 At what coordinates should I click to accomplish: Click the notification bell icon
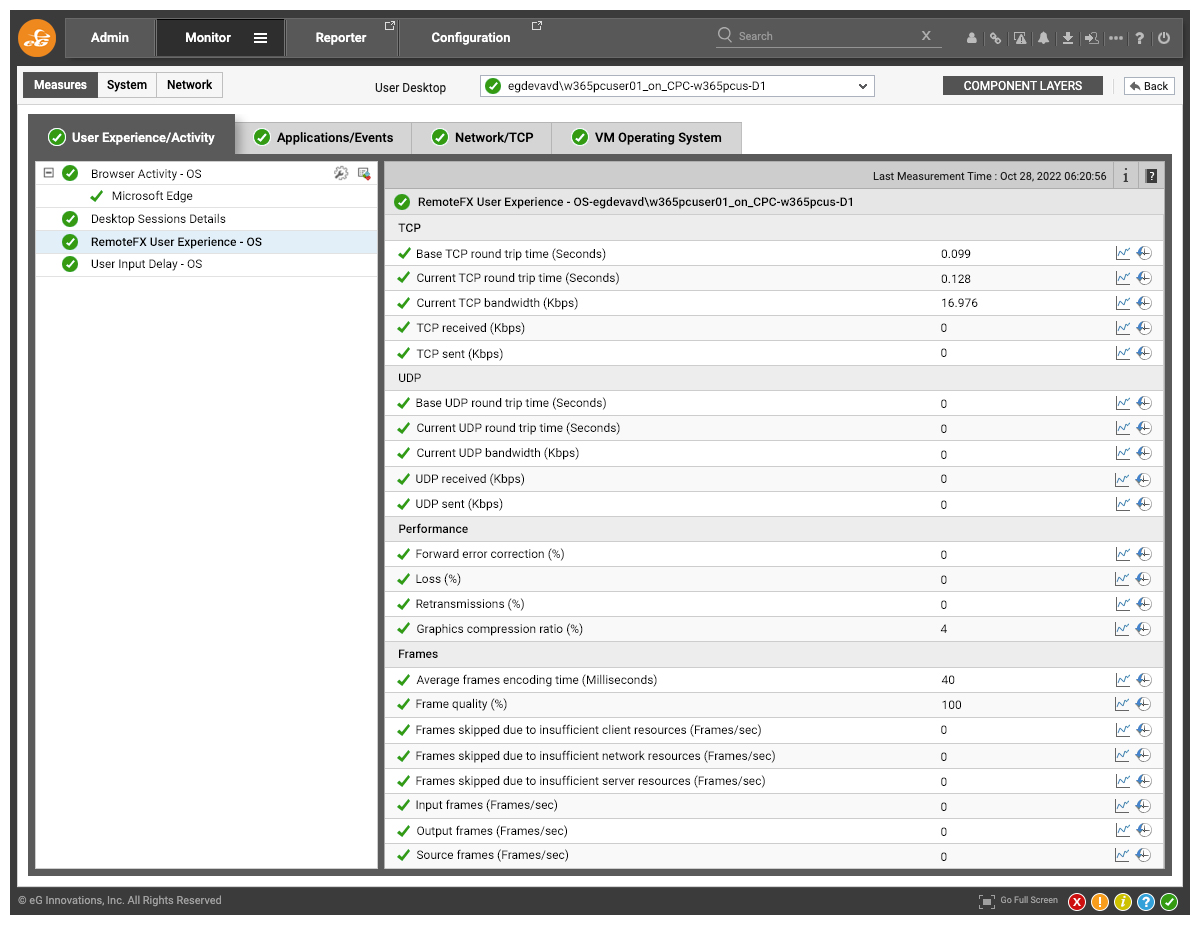tap(1044, 38)
